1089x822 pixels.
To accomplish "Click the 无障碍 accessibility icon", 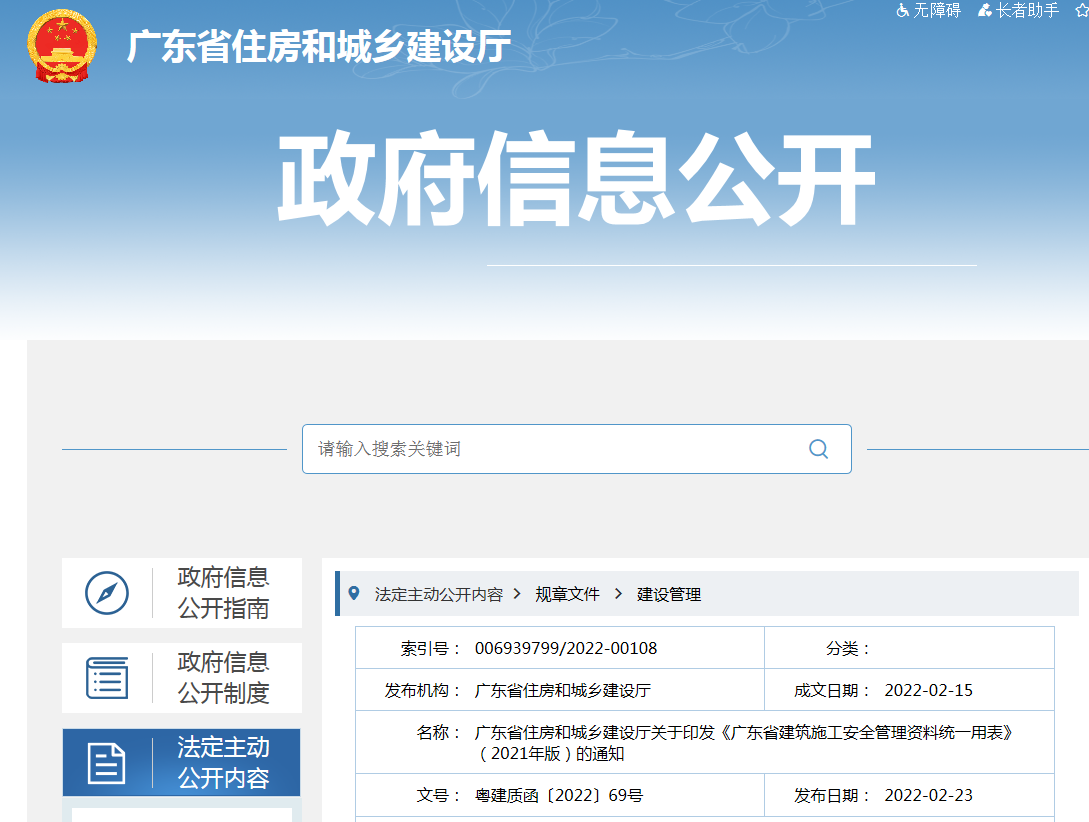I will click(903, 11).
